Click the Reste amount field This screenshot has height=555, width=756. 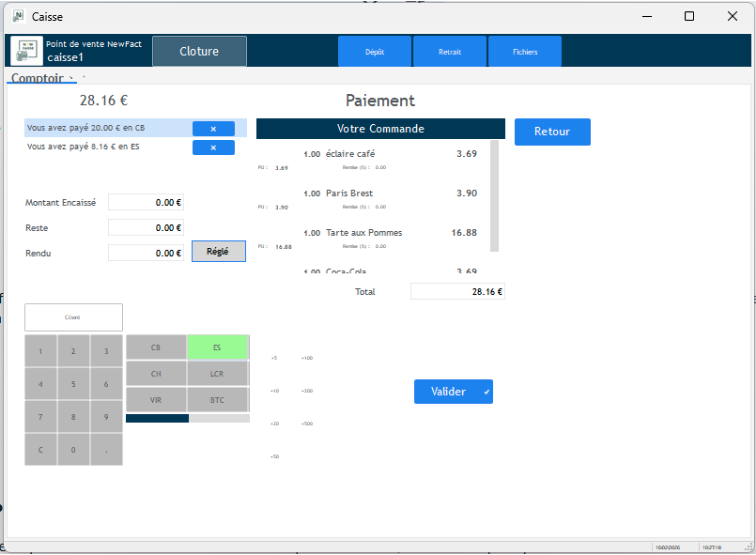146,228
